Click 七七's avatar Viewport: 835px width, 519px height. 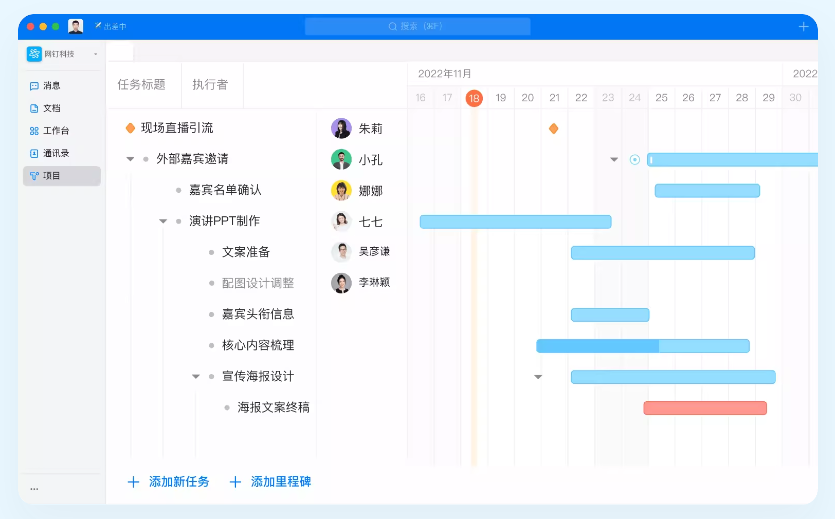coord(341,221)
